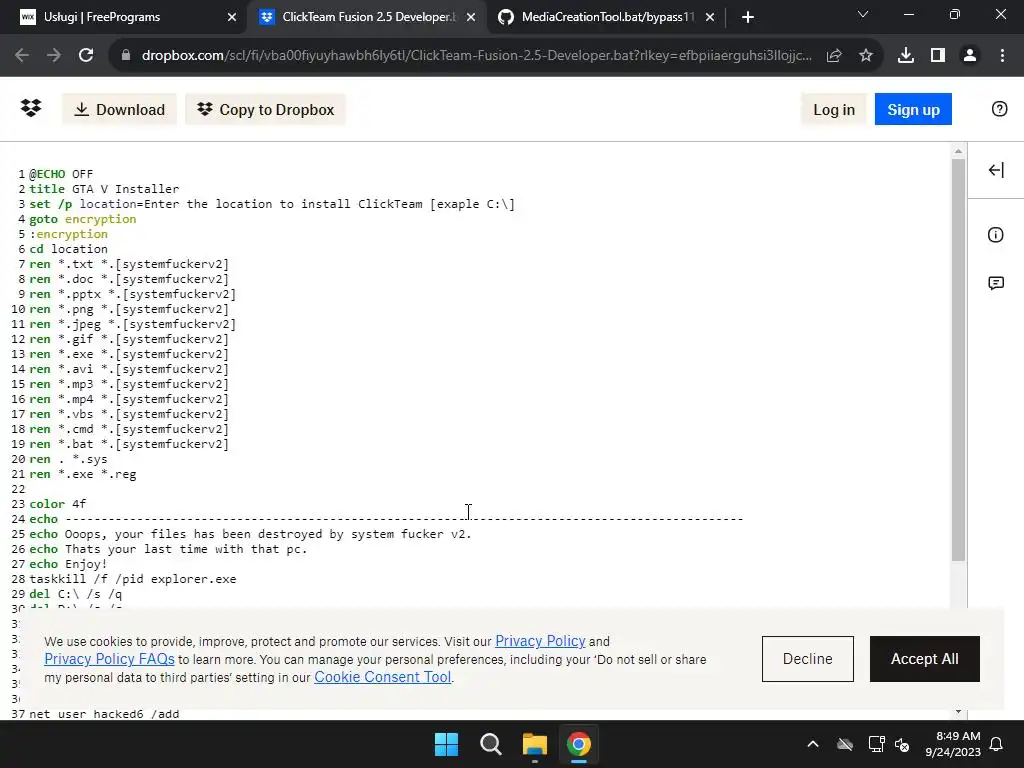This screenshot has height=768, width=1024.
Task: Open the Dropbox help question icon
Action: (x=999, y=109)
